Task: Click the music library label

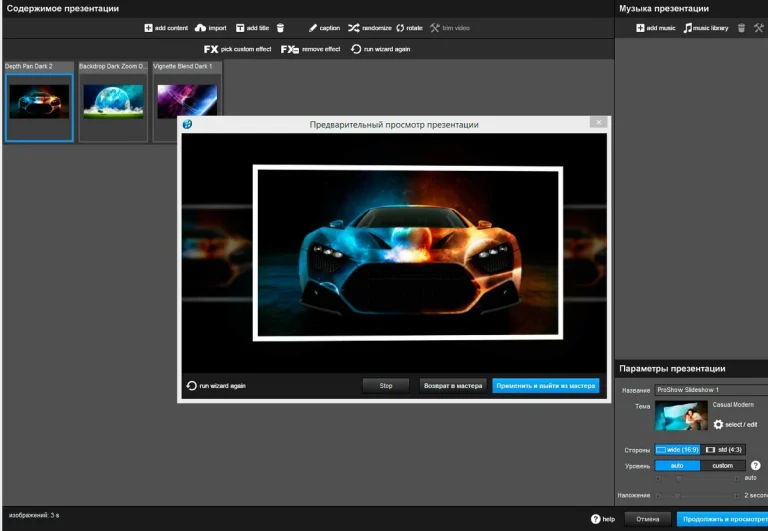Action: 711,28
